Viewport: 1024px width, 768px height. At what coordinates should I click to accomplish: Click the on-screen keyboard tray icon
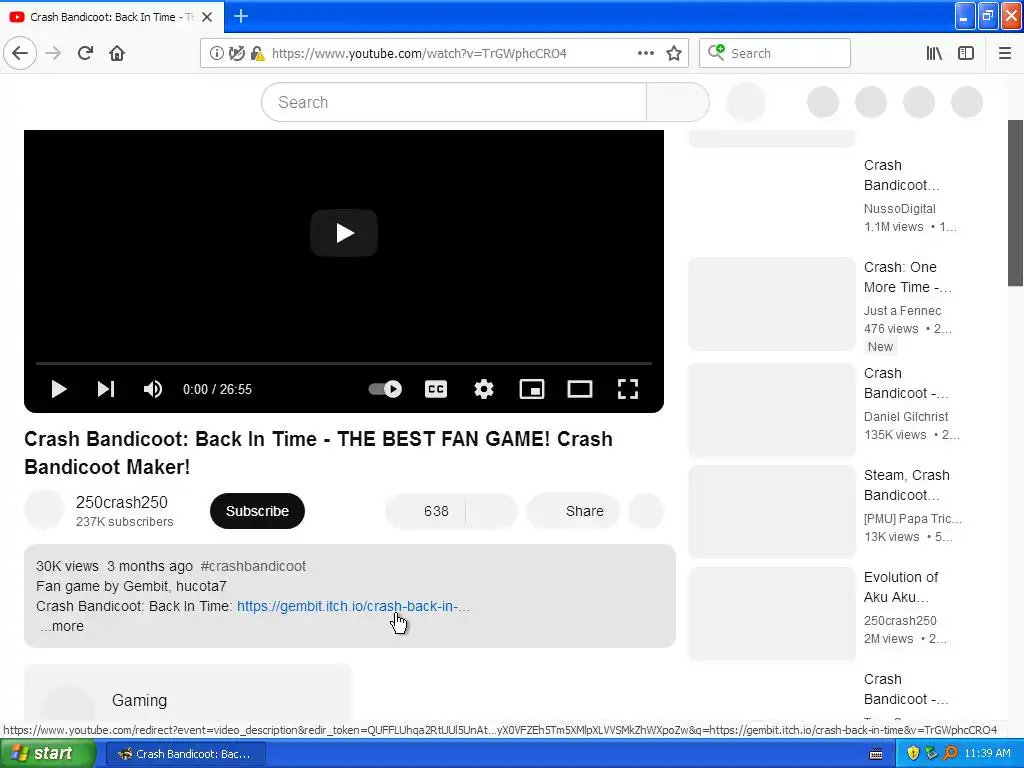tap(876, 754)
